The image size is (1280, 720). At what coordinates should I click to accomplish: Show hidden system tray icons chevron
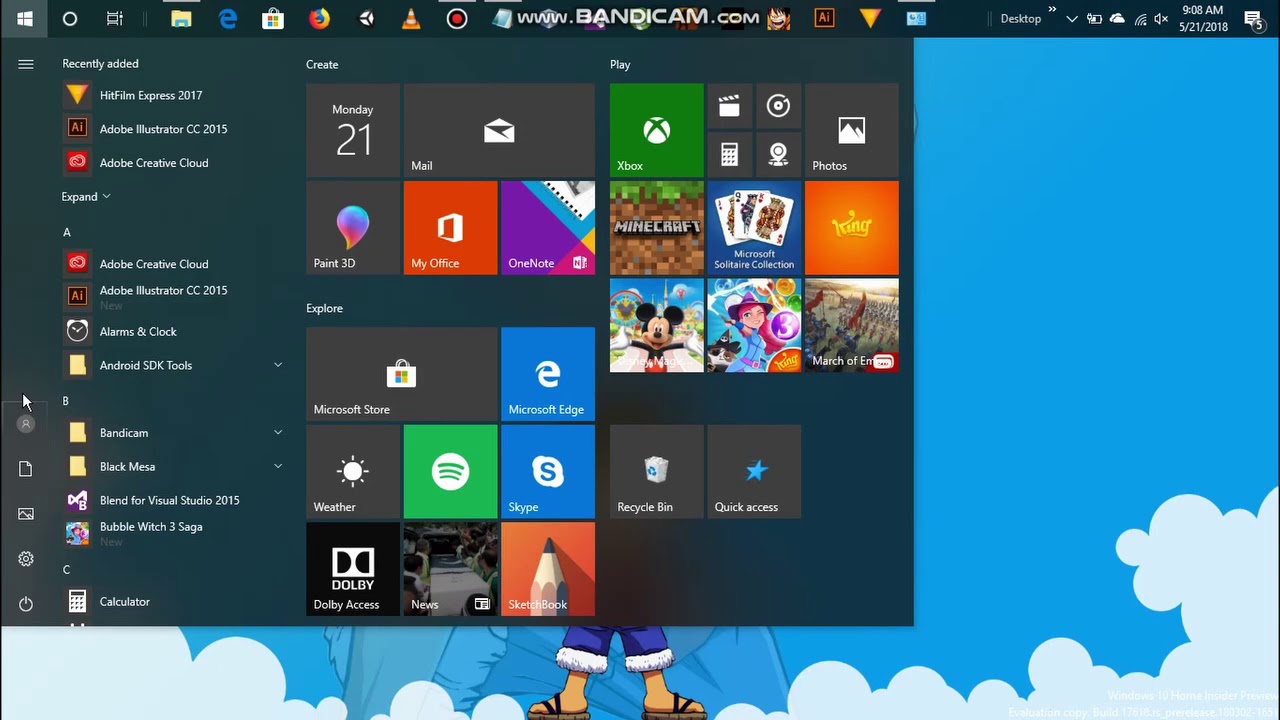[1072, 18]
